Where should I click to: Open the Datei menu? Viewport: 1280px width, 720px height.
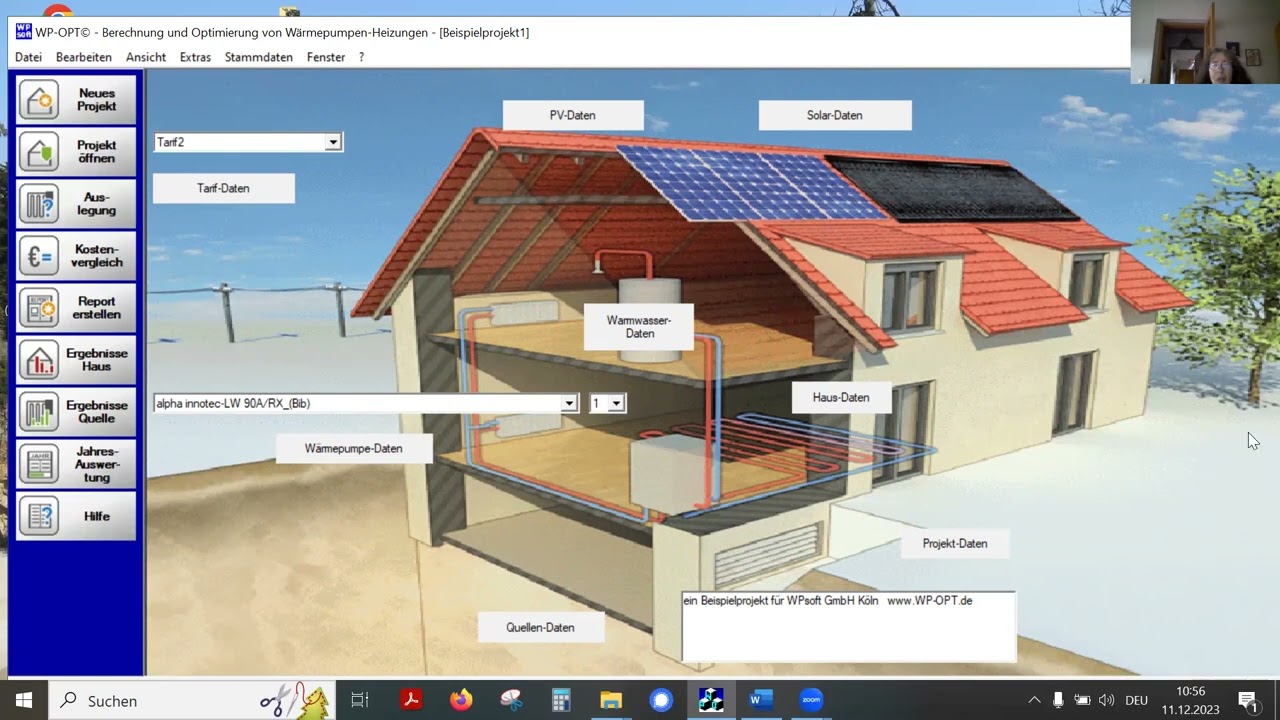(x=29, y=57)
